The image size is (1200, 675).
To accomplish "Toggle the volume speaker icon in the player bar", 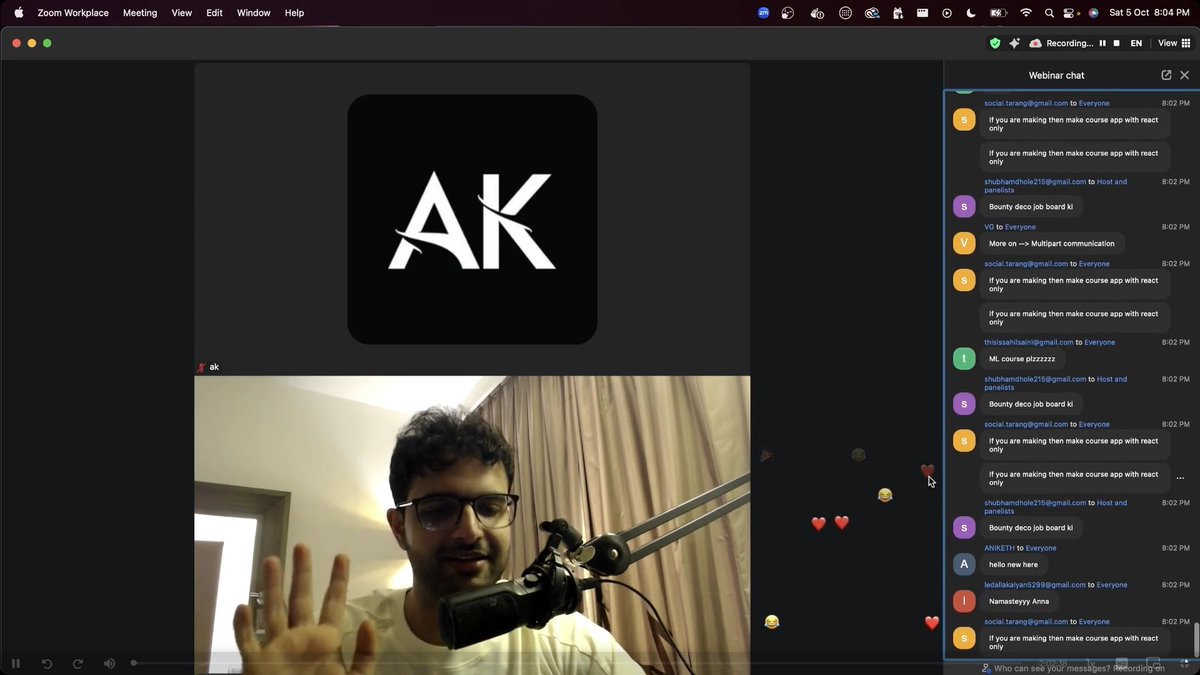I will 109,663.
